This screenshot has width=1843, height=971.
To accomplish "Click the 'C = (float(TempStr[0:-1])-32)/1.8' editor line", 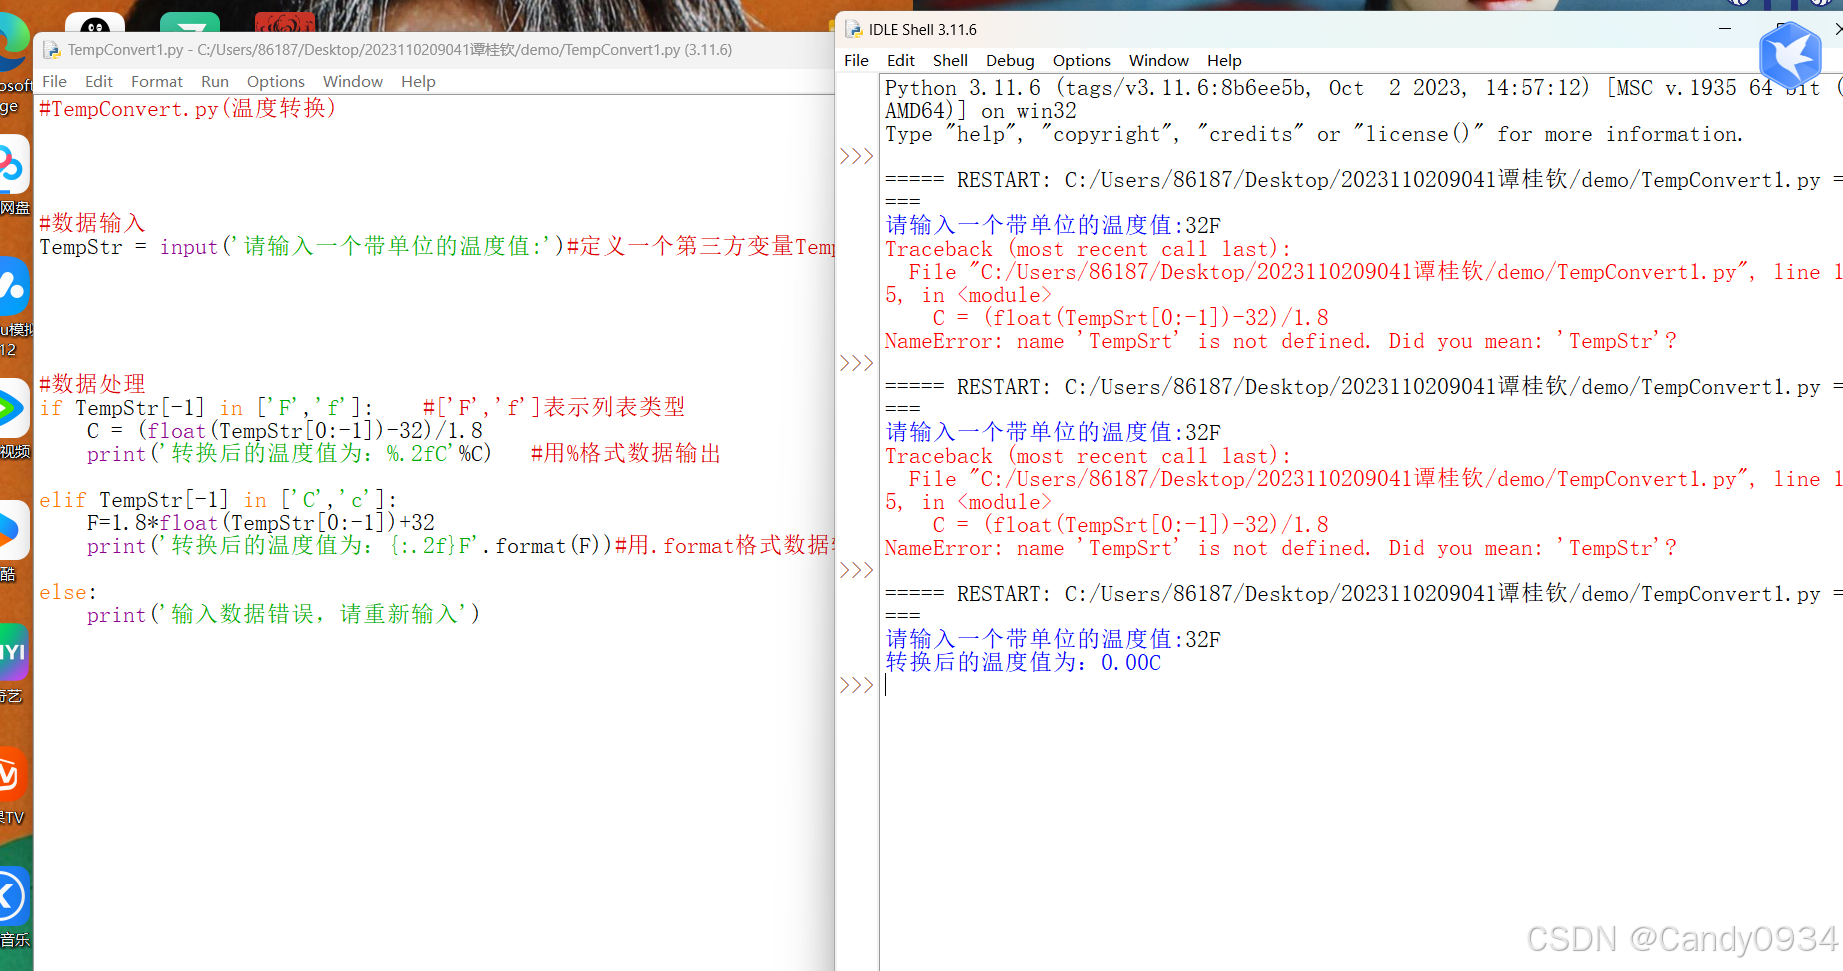I will [x=285, y=430].
